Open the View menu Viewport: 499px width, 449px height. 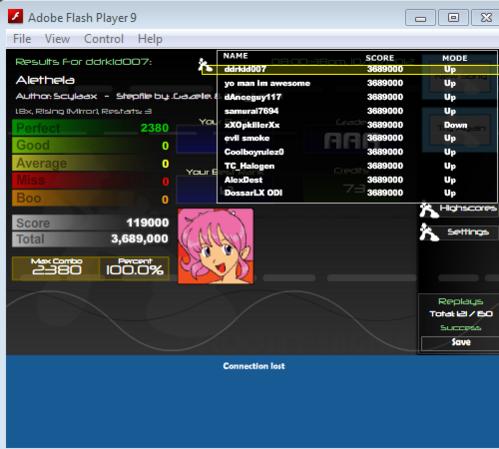pyautogui.click(x=57, y=39)
